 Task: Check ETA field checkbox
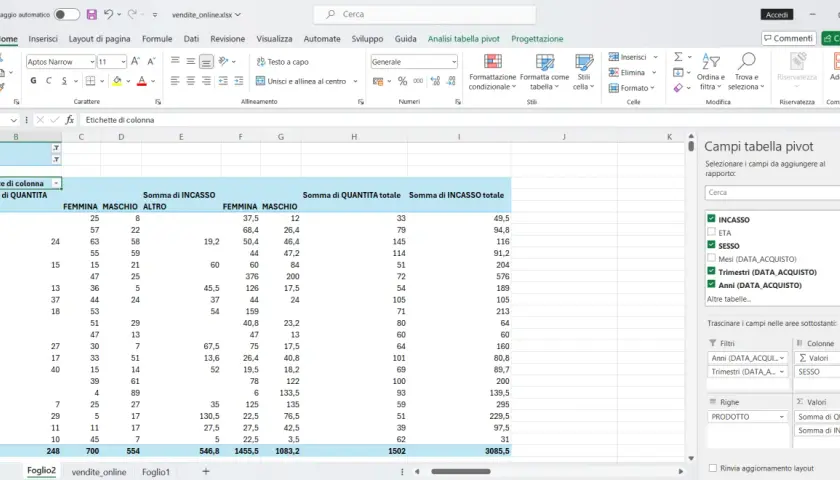[x=711, y=232]
